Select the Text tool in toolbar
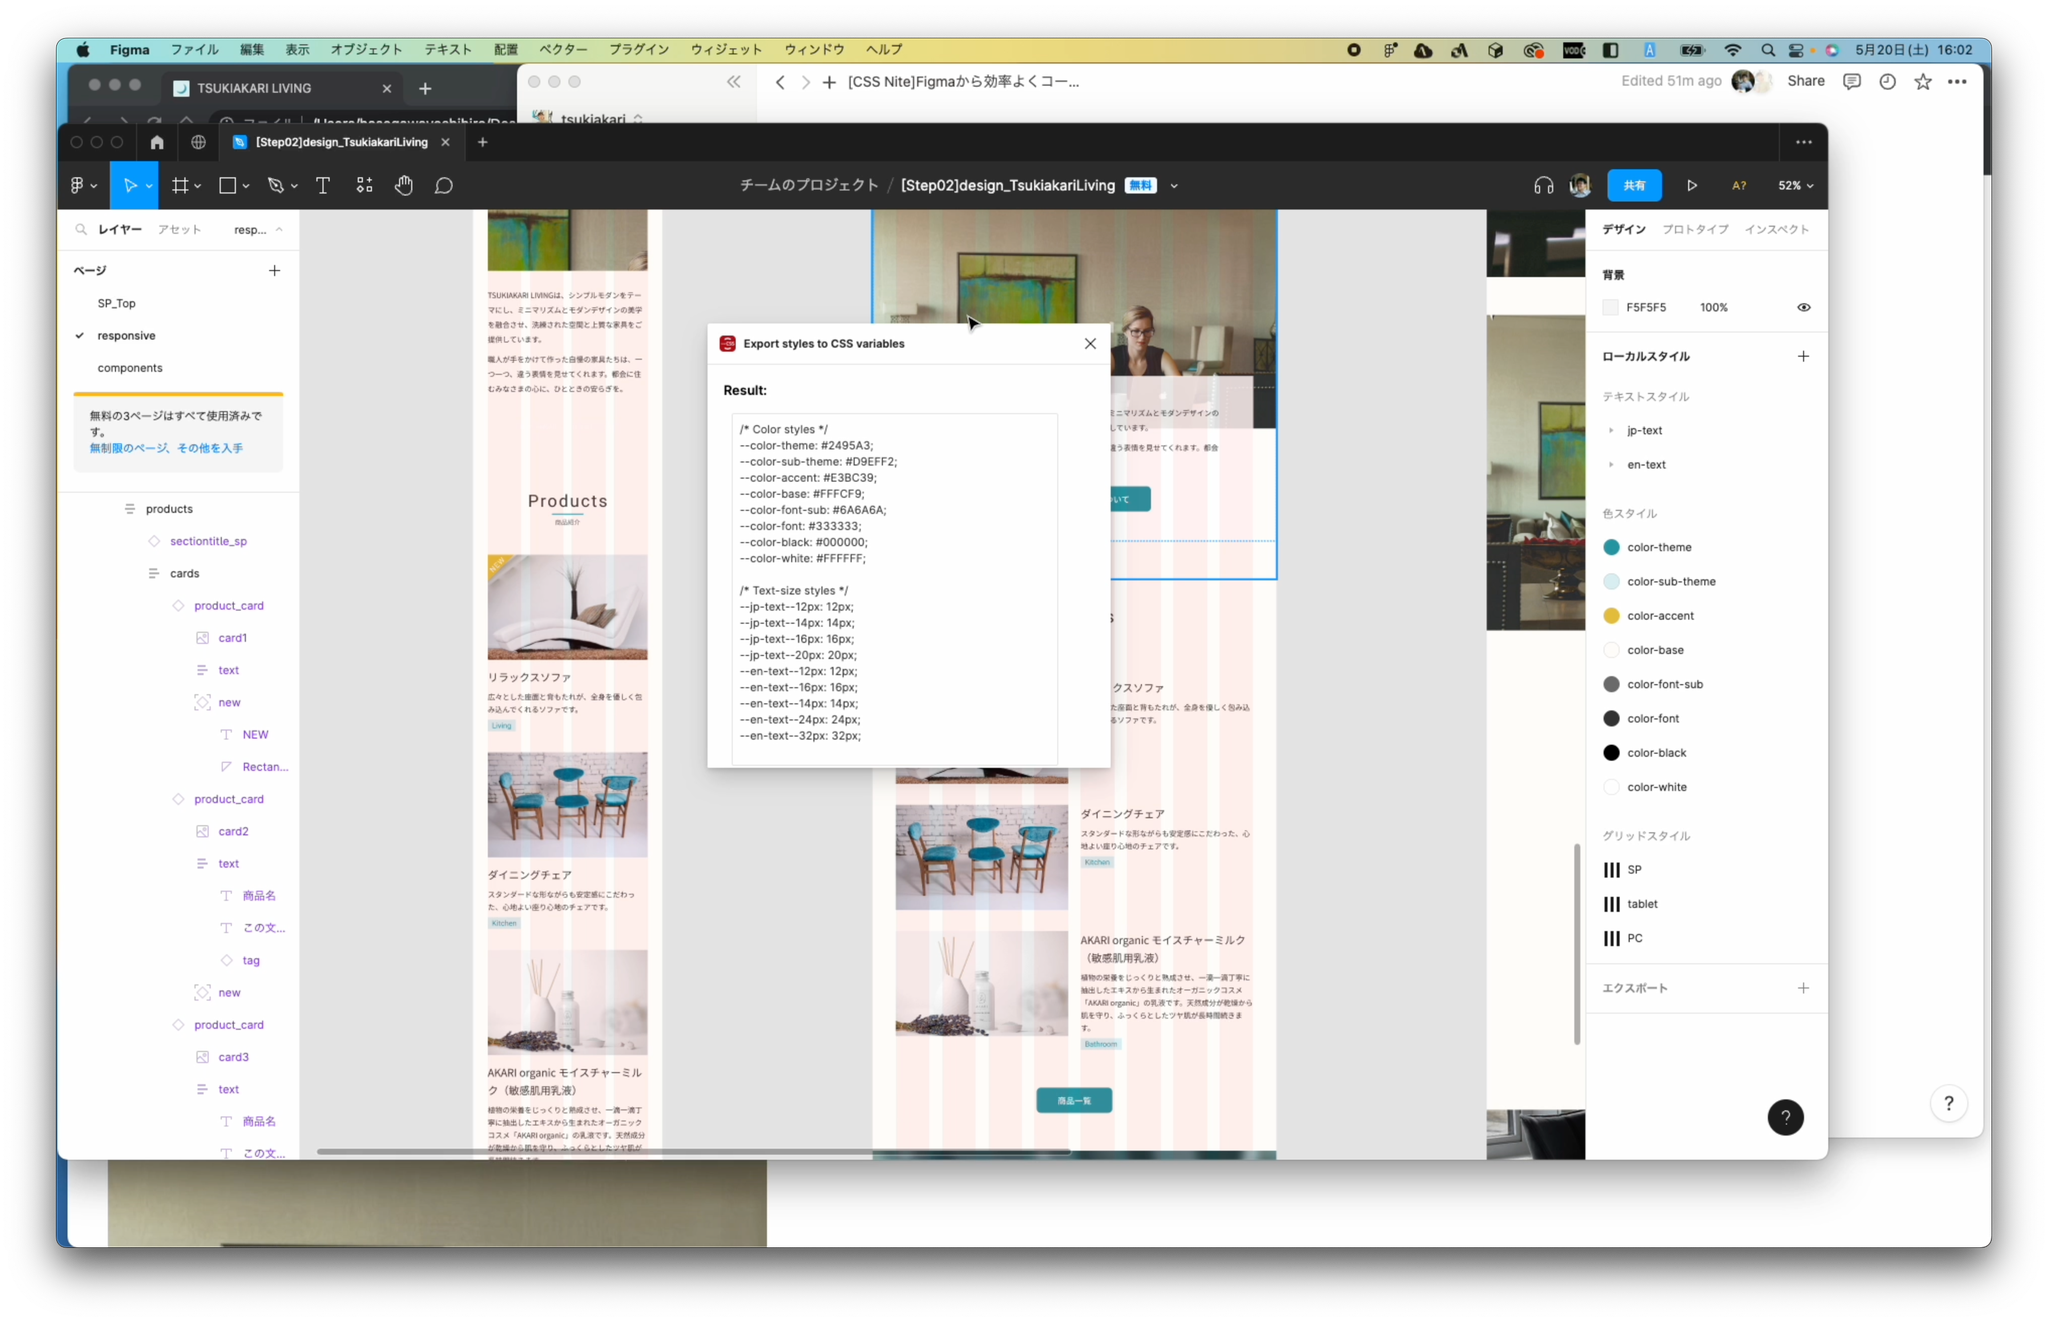2048x1322 pixels. click(x=322, y=185)
